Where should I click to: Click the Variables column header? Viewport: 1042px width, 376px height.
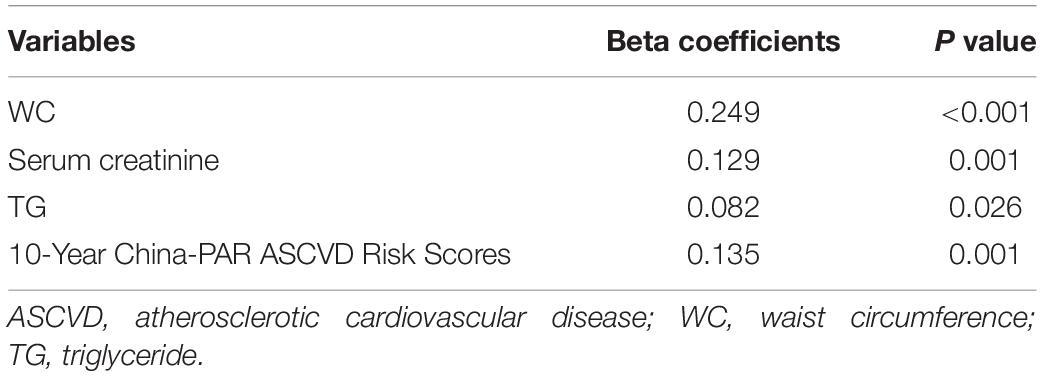pos(71,42)
